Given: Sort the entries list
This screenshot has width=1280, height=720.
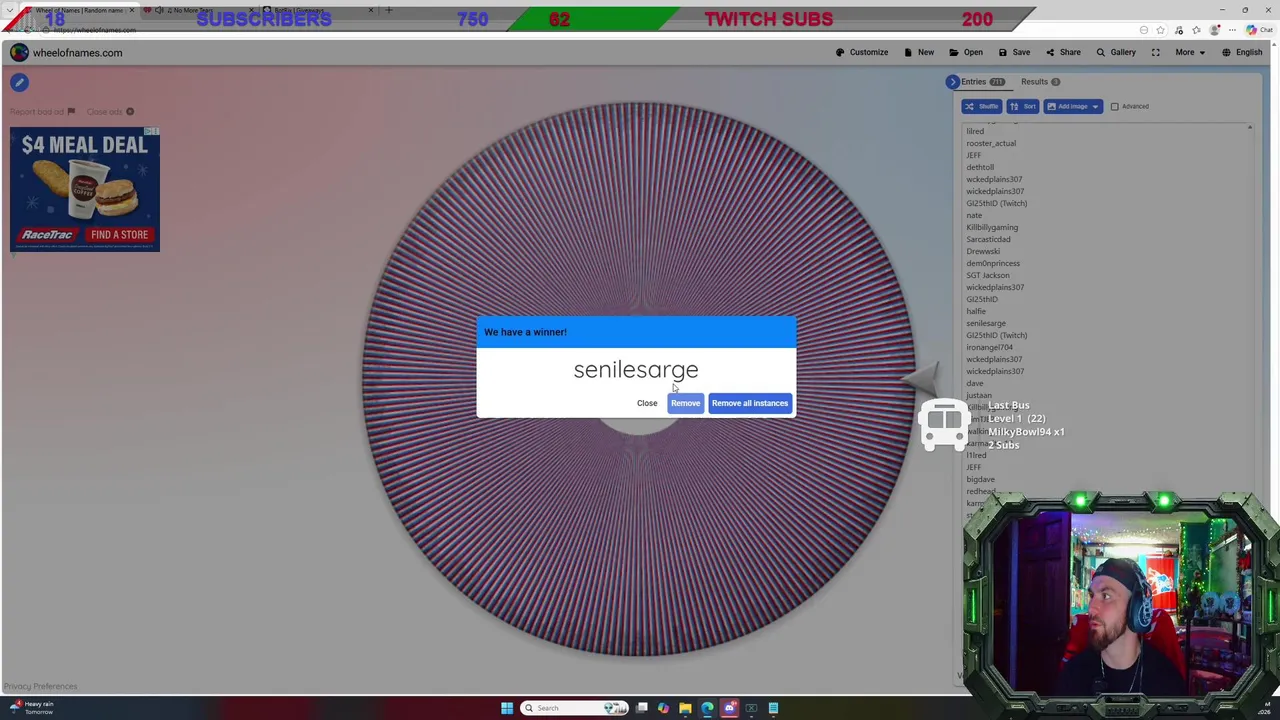Looking at the screenshot, I should (1022, 106).
